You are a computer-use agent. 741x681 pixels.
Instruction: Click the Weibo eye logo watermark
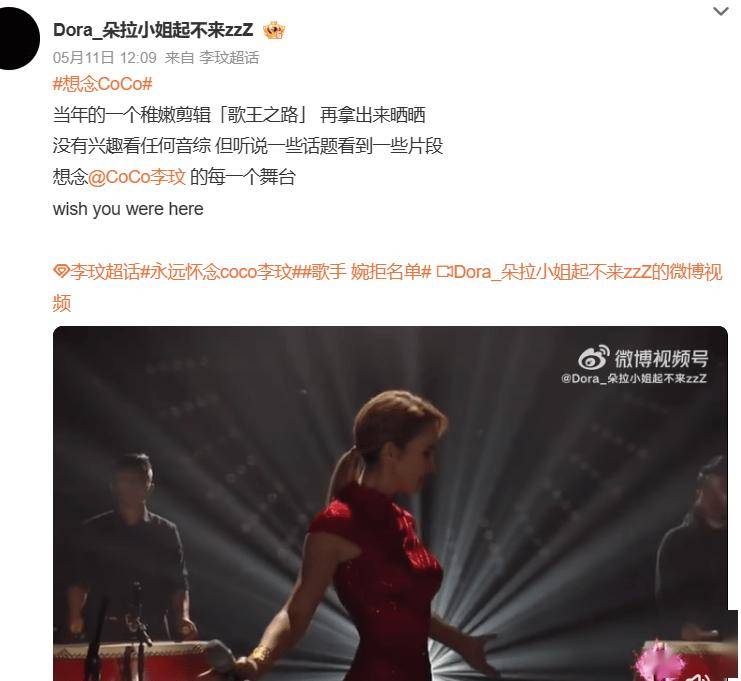594,358
